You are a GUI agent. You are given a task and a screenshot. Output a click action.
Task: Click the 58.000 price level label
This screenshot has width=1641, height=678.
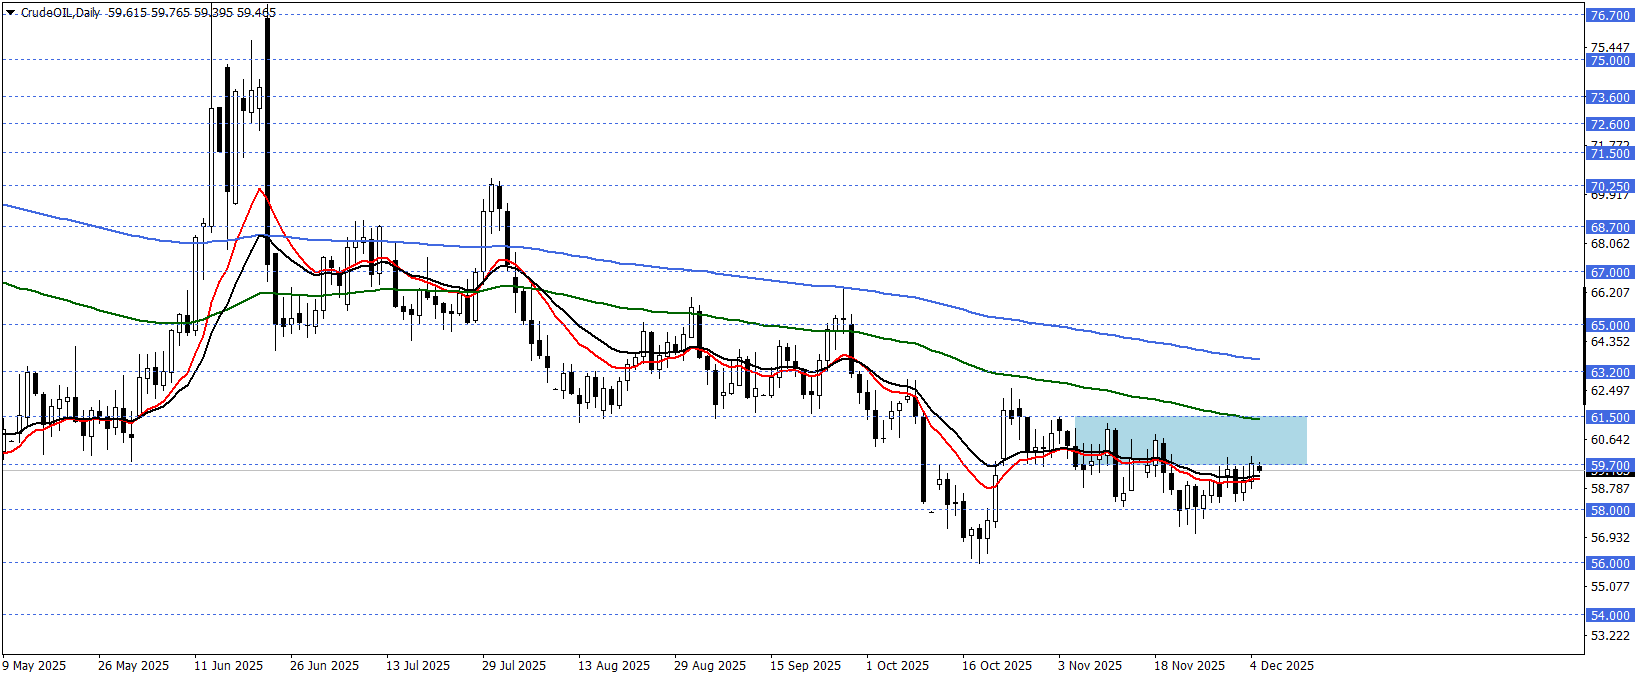point(1610,511)
